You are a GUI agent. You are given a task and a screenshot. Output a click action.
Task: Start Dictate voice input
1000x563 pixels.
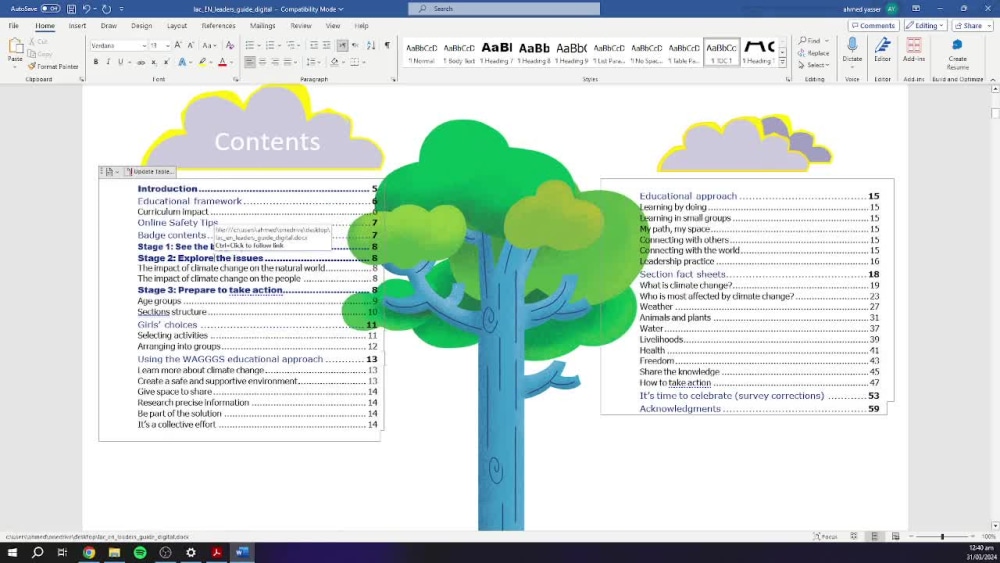tap(852, 50)
